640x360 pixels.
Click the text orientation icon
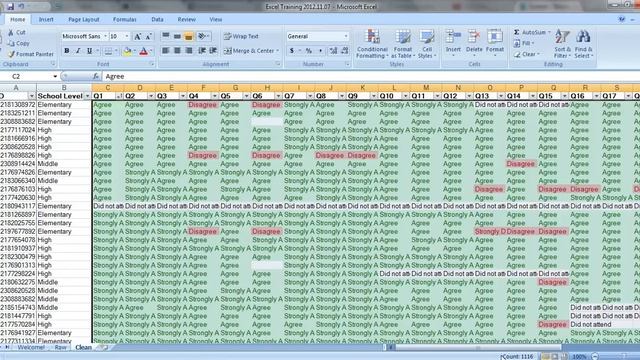203,36
